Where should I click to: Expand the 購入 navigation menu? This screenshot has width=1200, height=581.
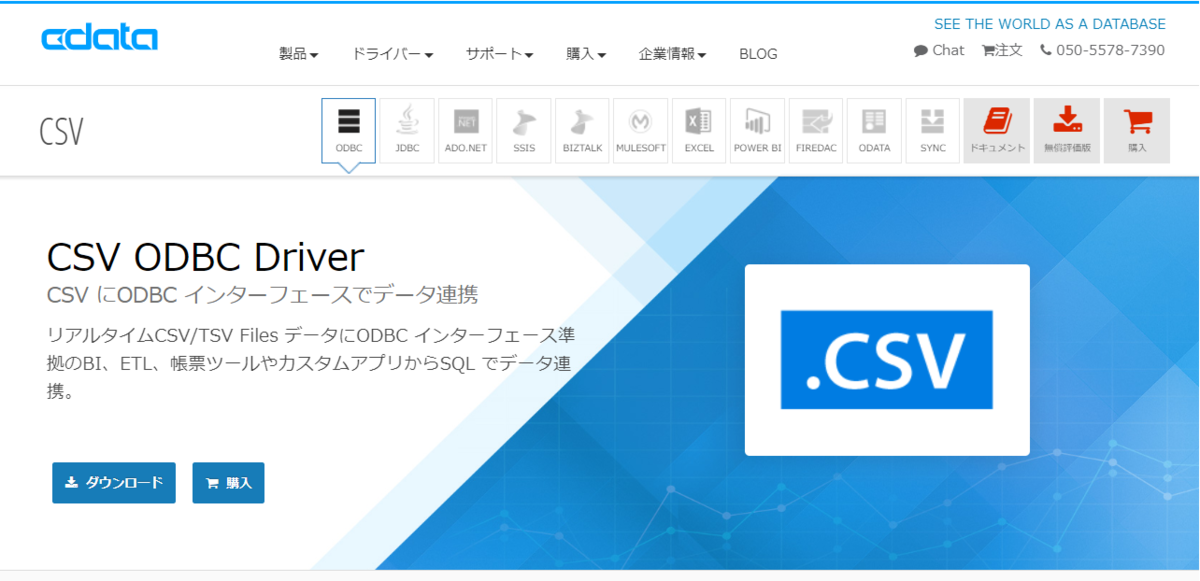[x=586, y=54]
